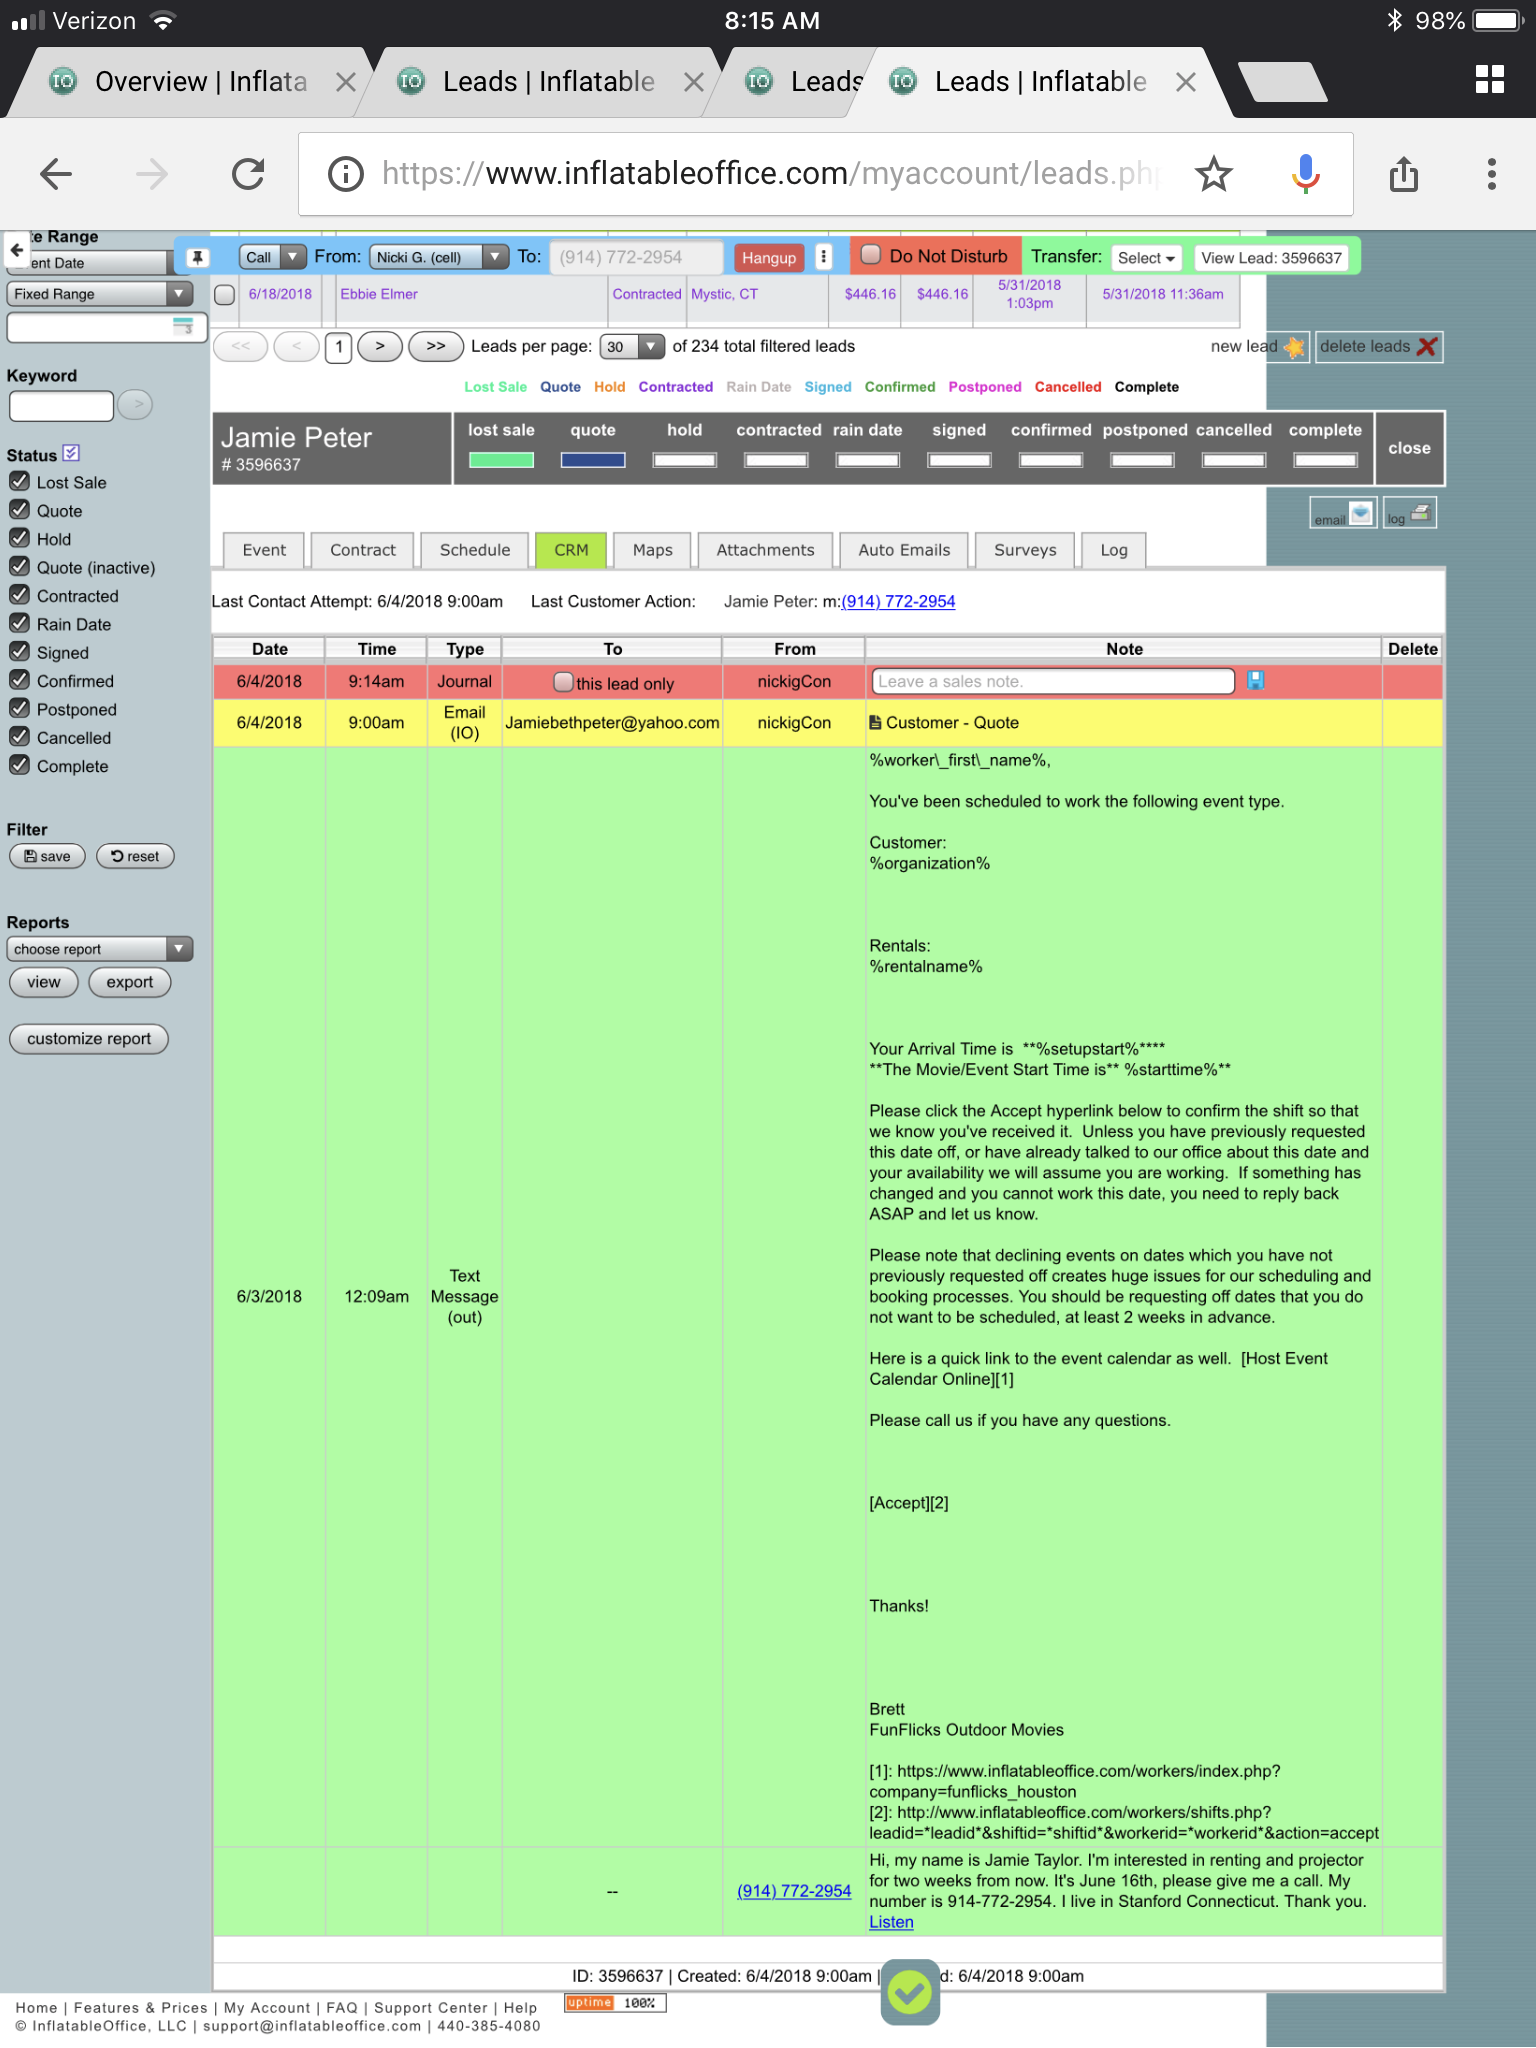Open the Auto Emails tab
1536x2048 pixels.
pyautogui.click(x=903, y=550)
